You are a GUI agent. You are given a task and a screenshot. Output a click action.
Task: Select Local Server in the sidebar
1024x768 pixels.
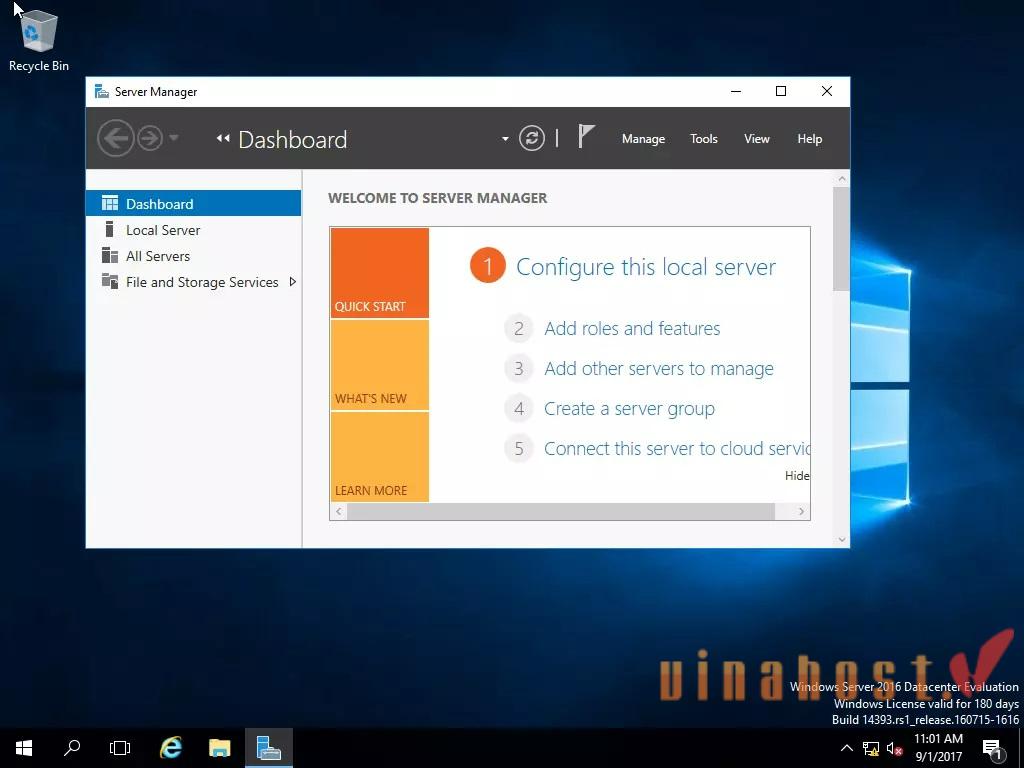(x=163, y=230)
